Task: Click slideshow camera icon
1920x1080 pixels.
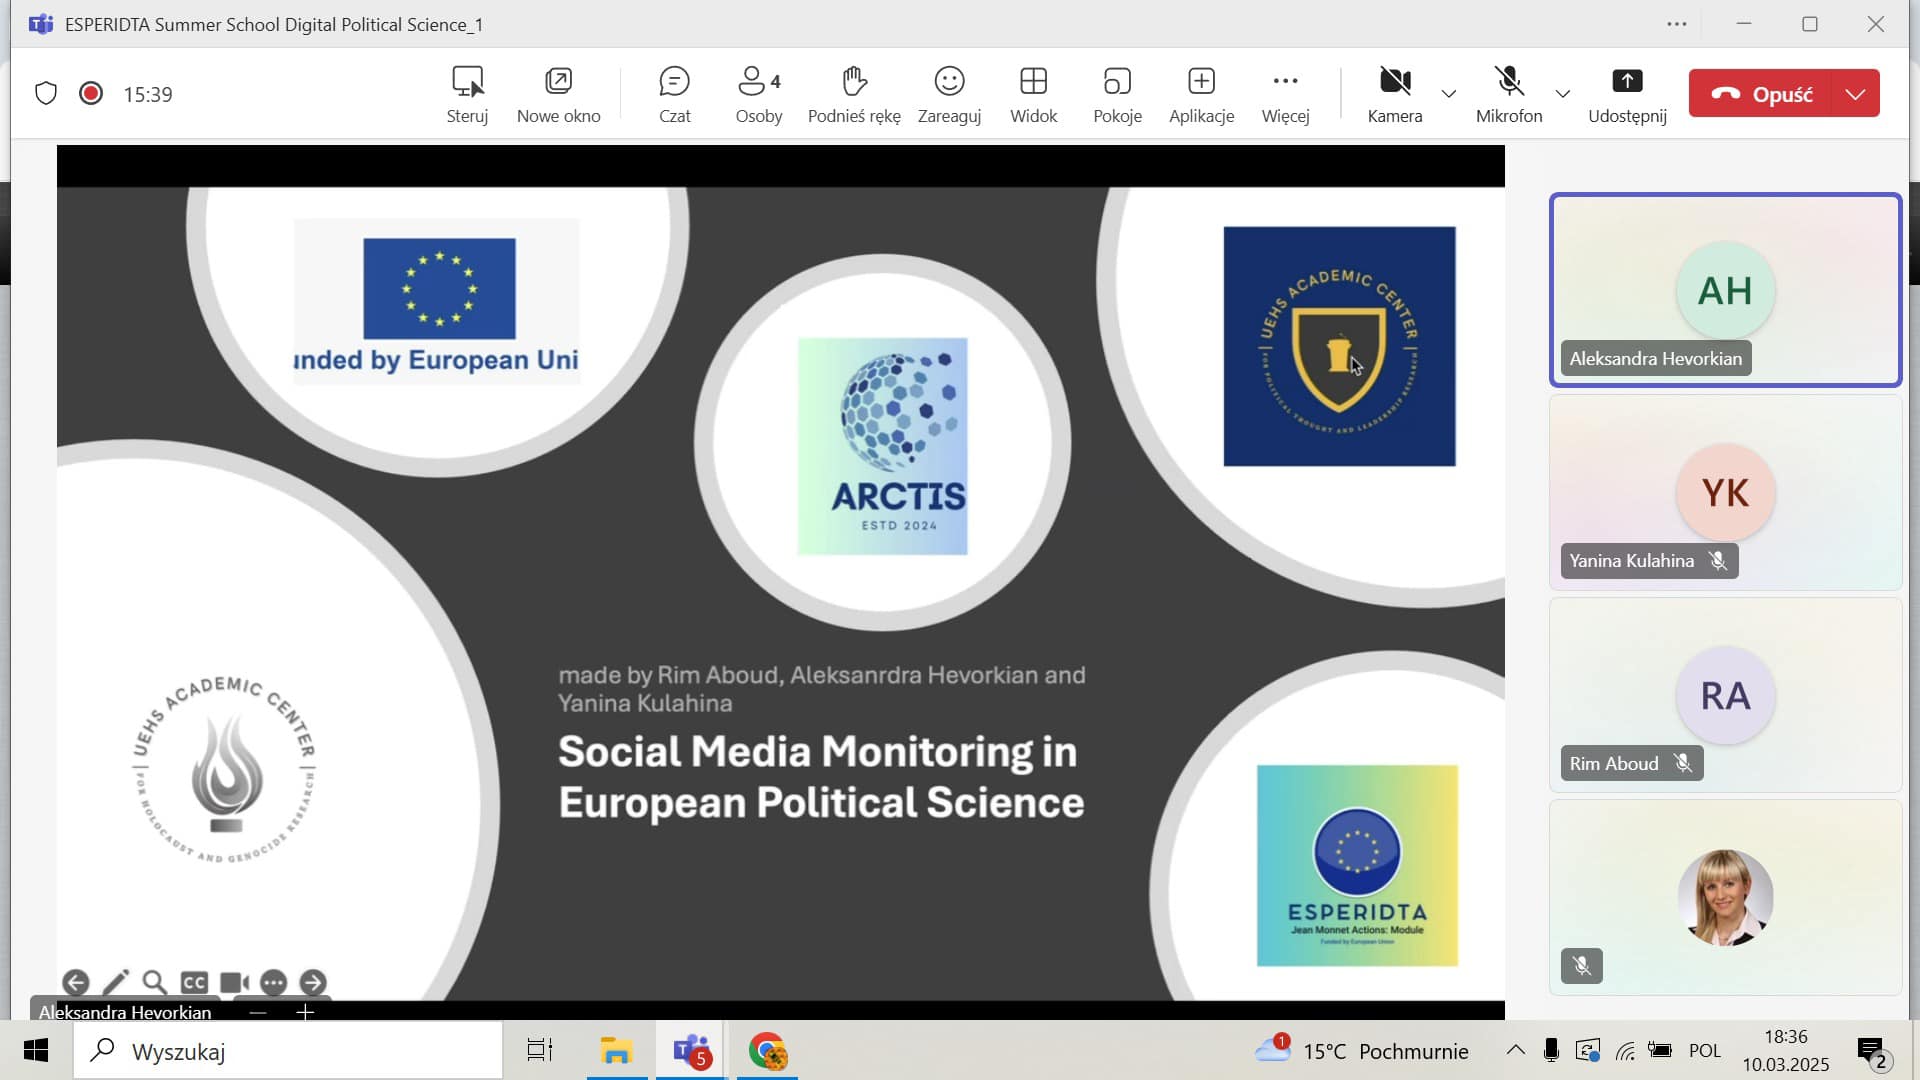Action: (x=234, y=983)
